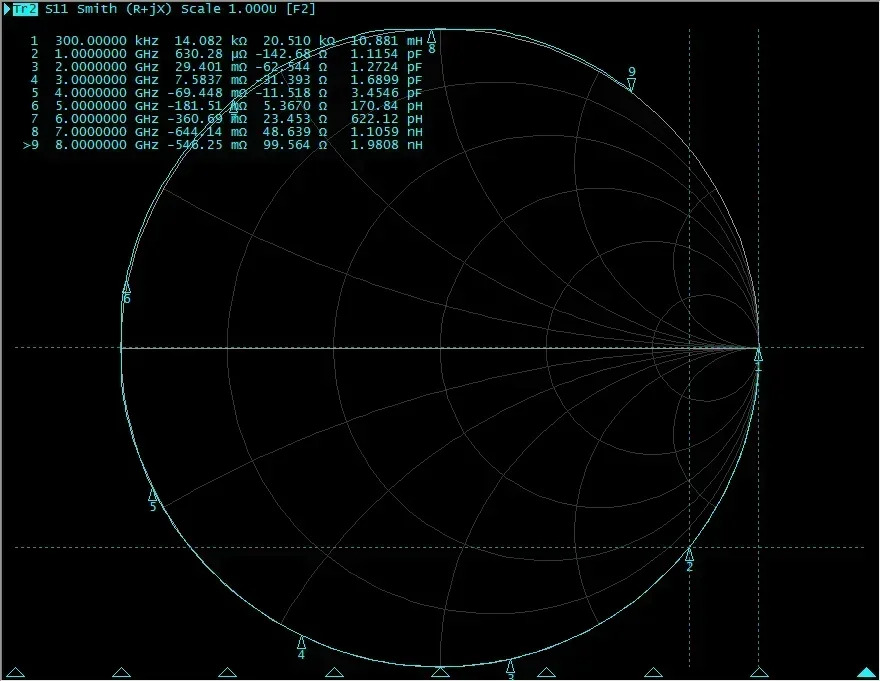The image size is (880, 681).
Task: Select the 4.0000000 GHz marker row
Action: [227, 93]
